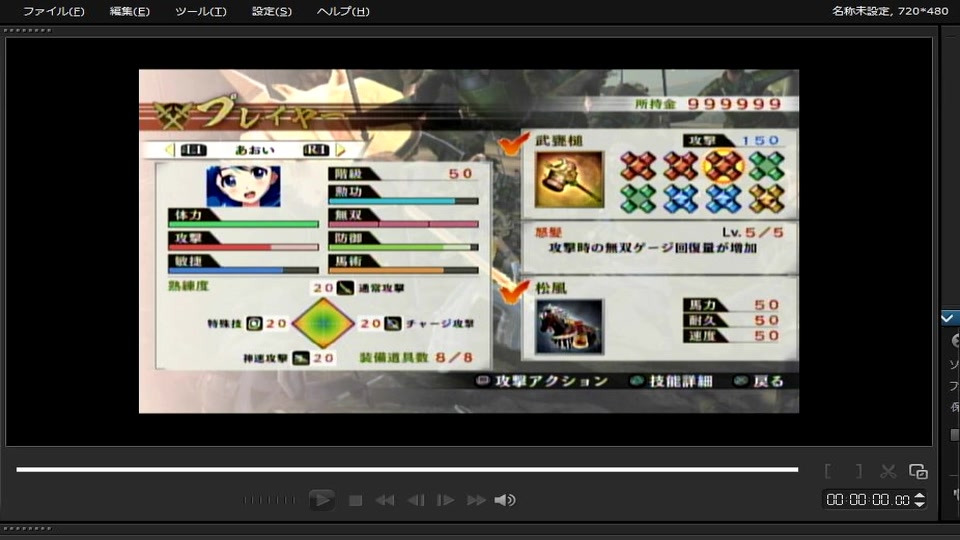Open the ツール(T) menu
This screenshot has height=540, width=960.
pos(200,11)
